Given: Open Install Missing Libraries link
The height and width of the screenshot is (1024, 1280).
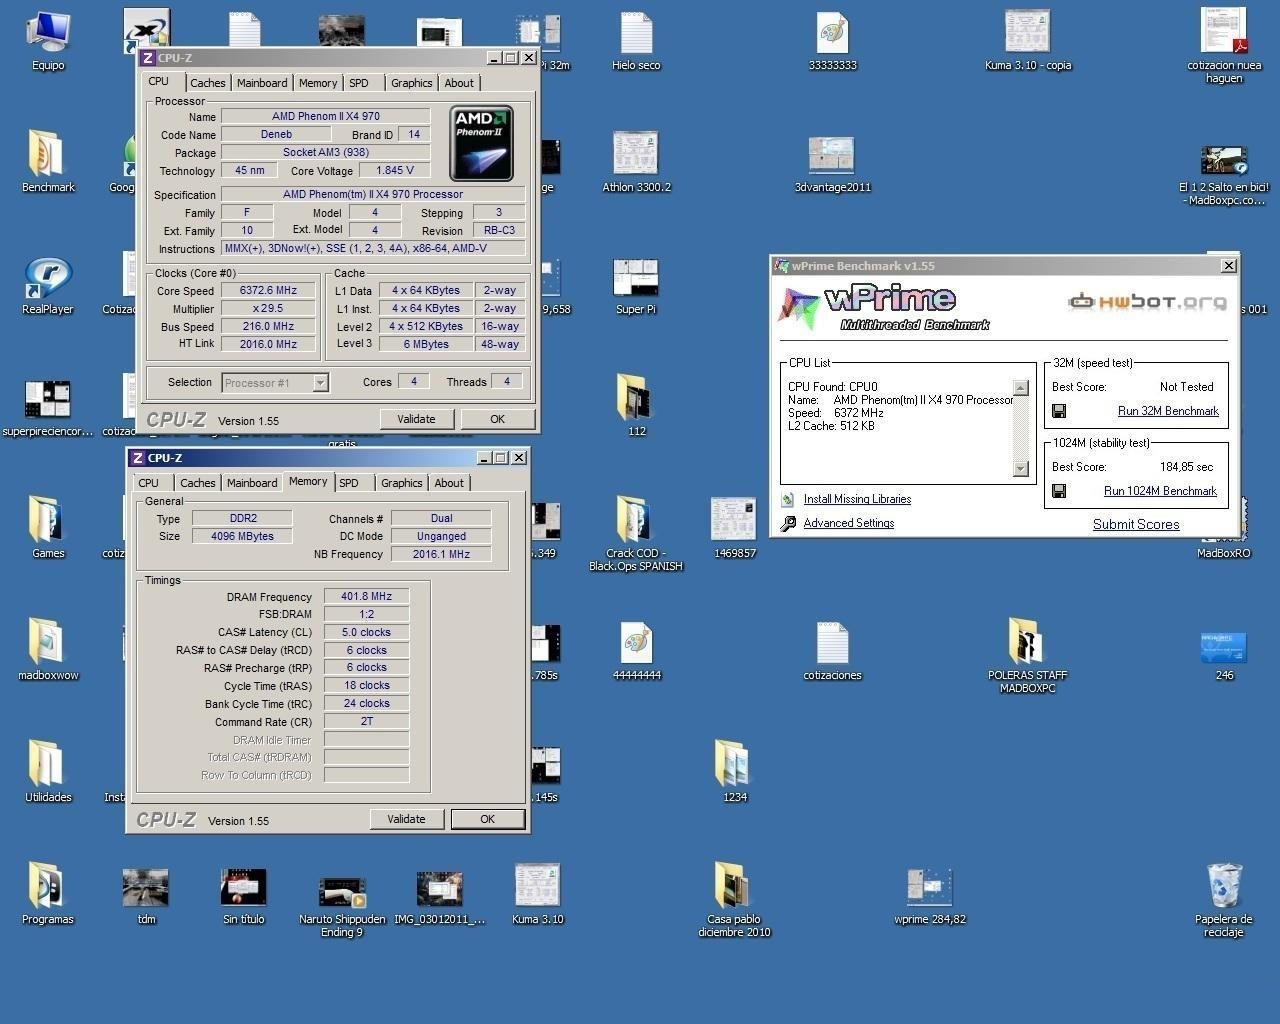Looking at the screenshot, I should point(857,499).
